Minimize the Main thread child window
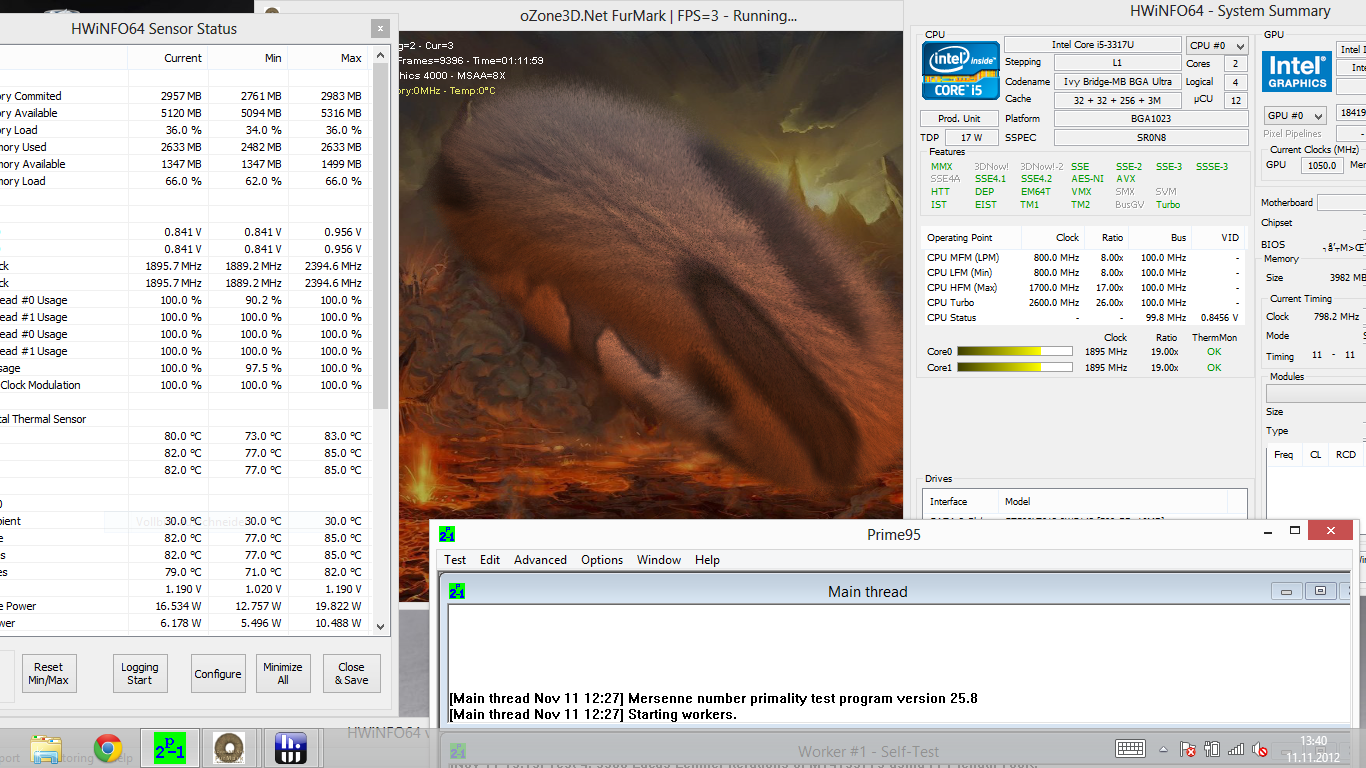The width and height of the screenshot is (1366, 768). point(1286,592)
